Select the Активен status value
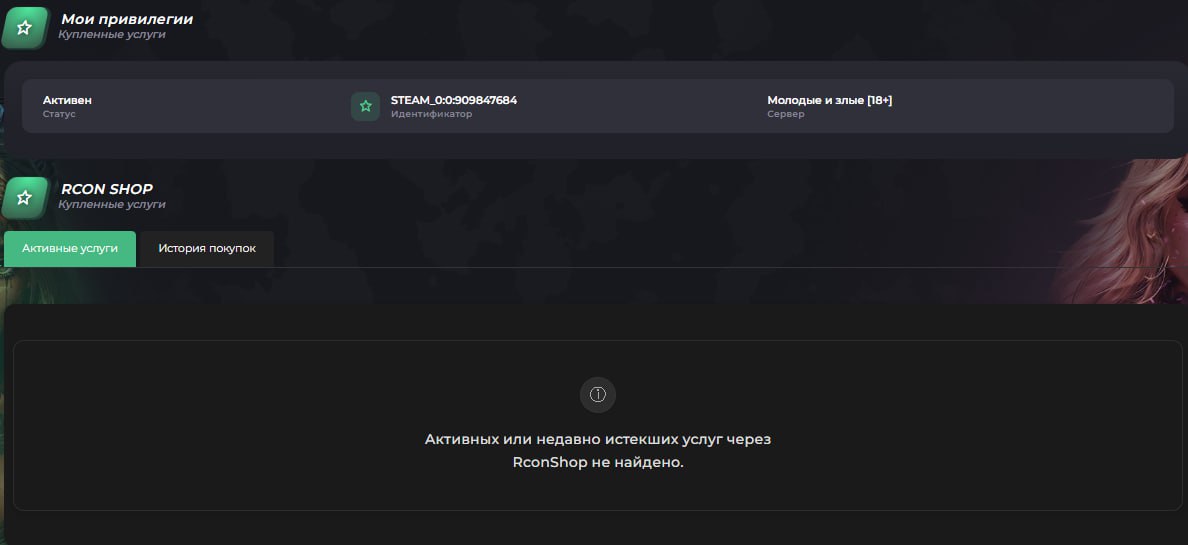The height and width of the screenshot is (545, 1188). pos(67,100)
